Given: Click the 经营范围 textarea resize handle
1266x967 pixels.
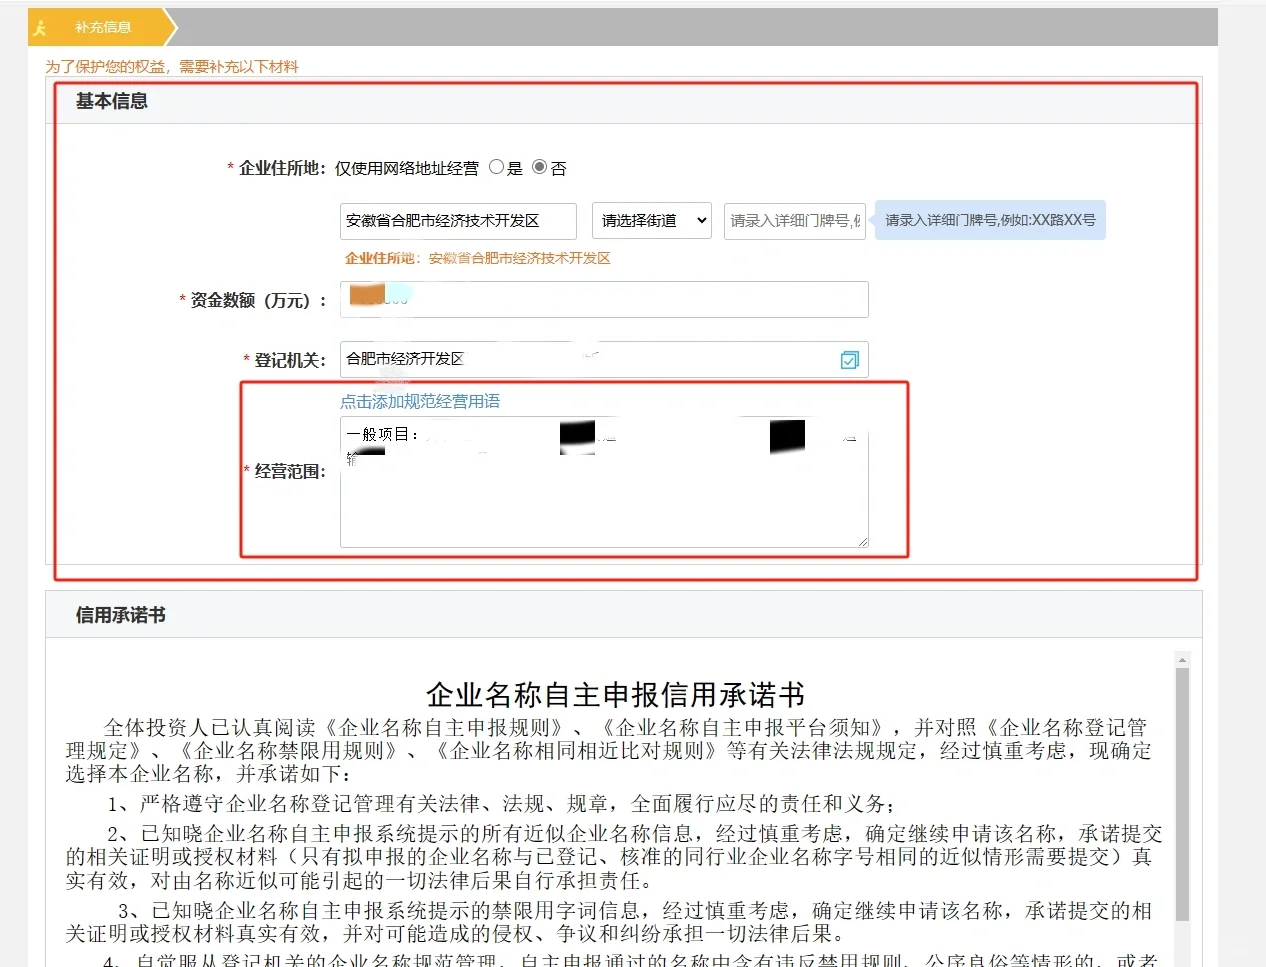Looking at the screenshot, I should tap(862, 541).
